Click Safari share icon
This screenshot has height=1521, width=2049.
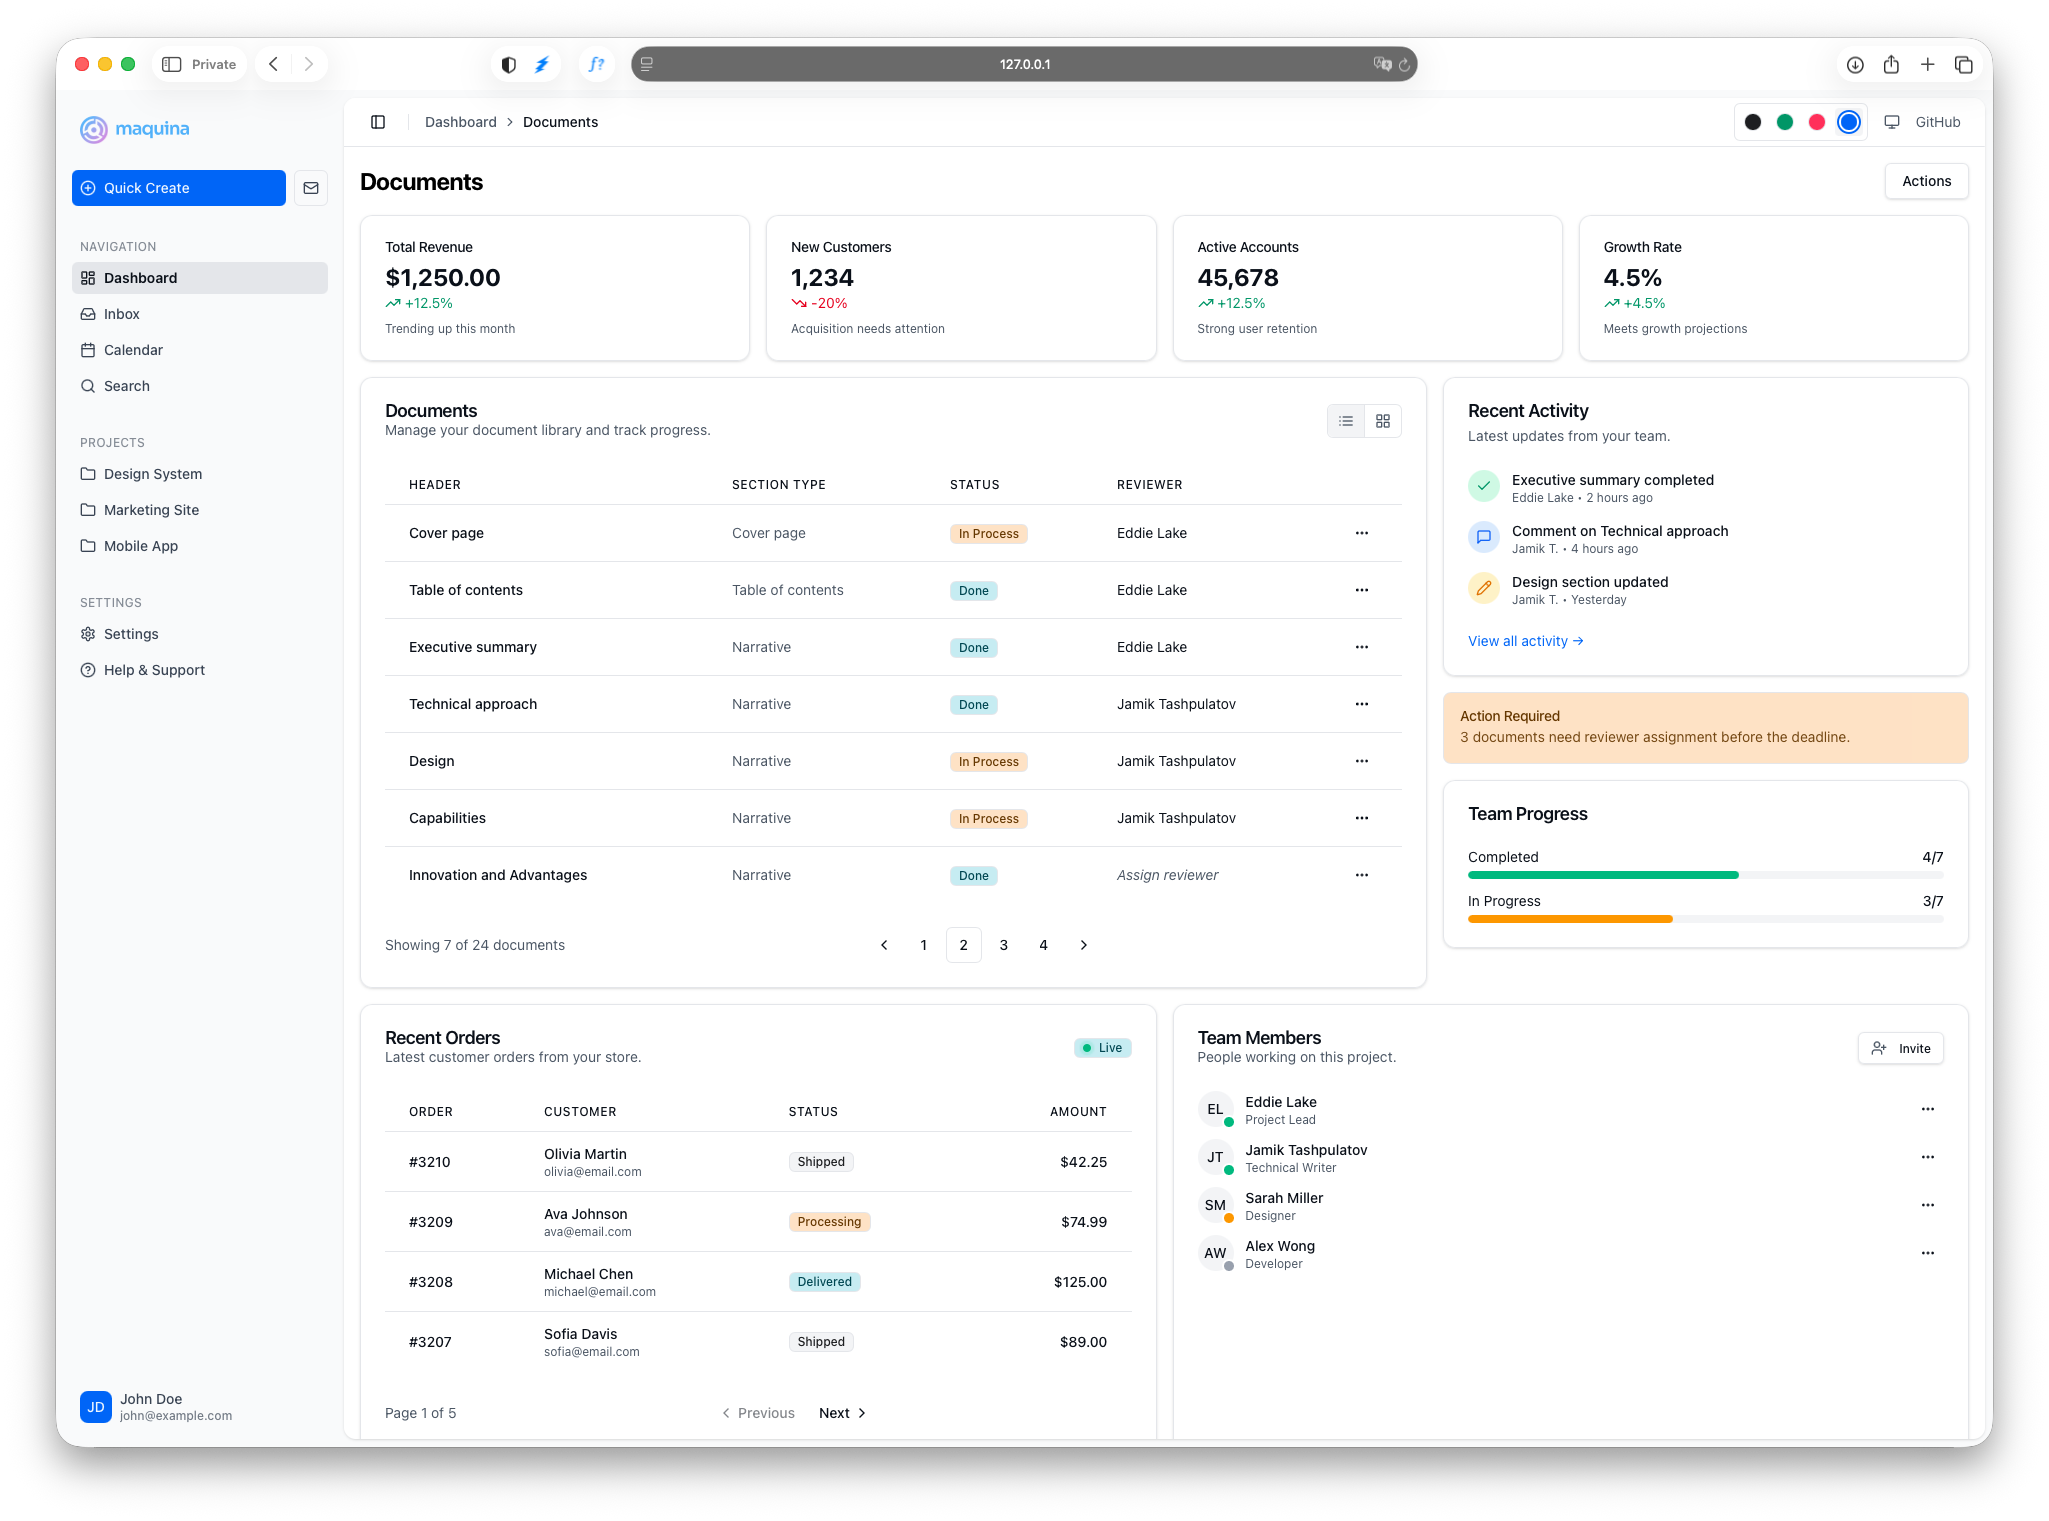[x=1891, y=64]
